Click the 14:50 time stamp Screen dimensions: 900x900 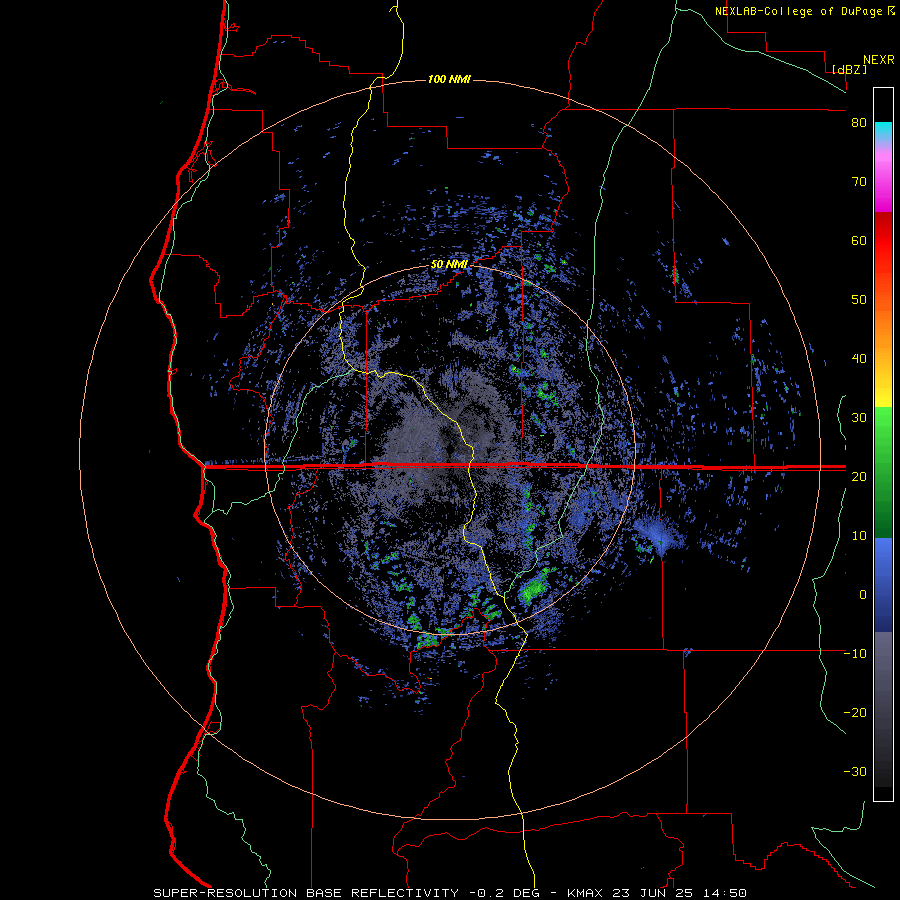[724, 893]
